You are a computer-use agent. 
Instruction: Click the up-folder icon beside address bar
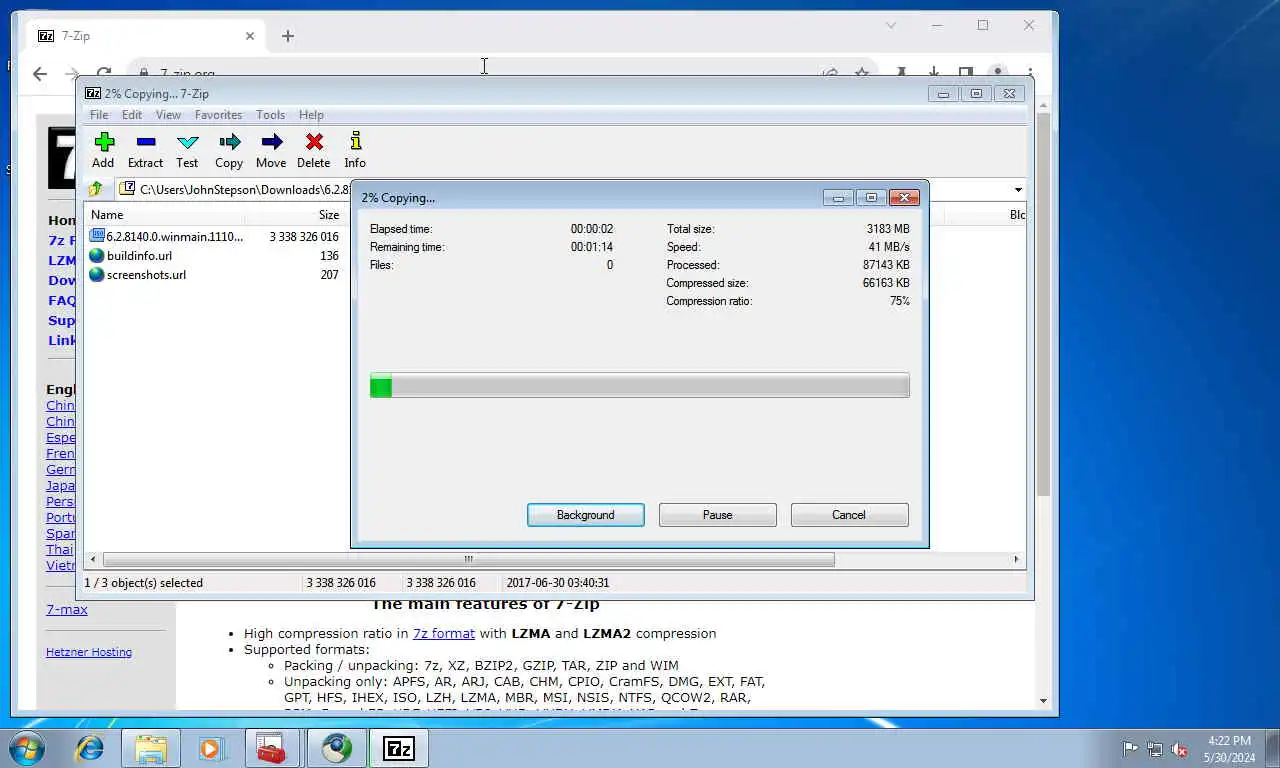point(96,189)
